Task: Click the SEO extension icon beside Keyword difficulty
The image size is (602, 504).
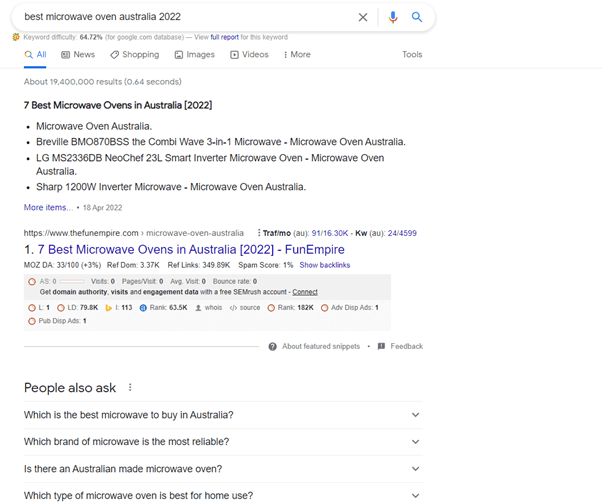Action: click(16, 37)
